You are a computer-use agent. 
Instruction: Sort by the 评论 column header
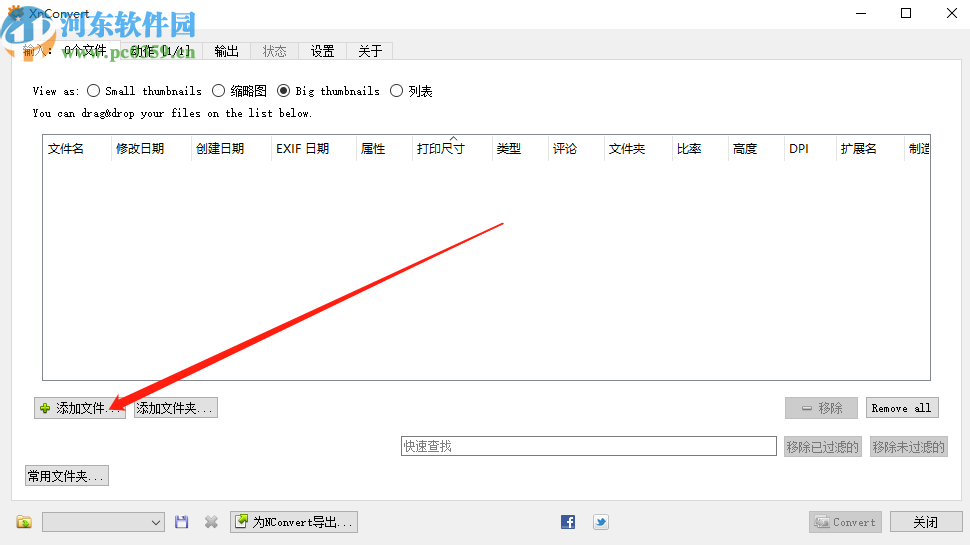pos(576,148)
